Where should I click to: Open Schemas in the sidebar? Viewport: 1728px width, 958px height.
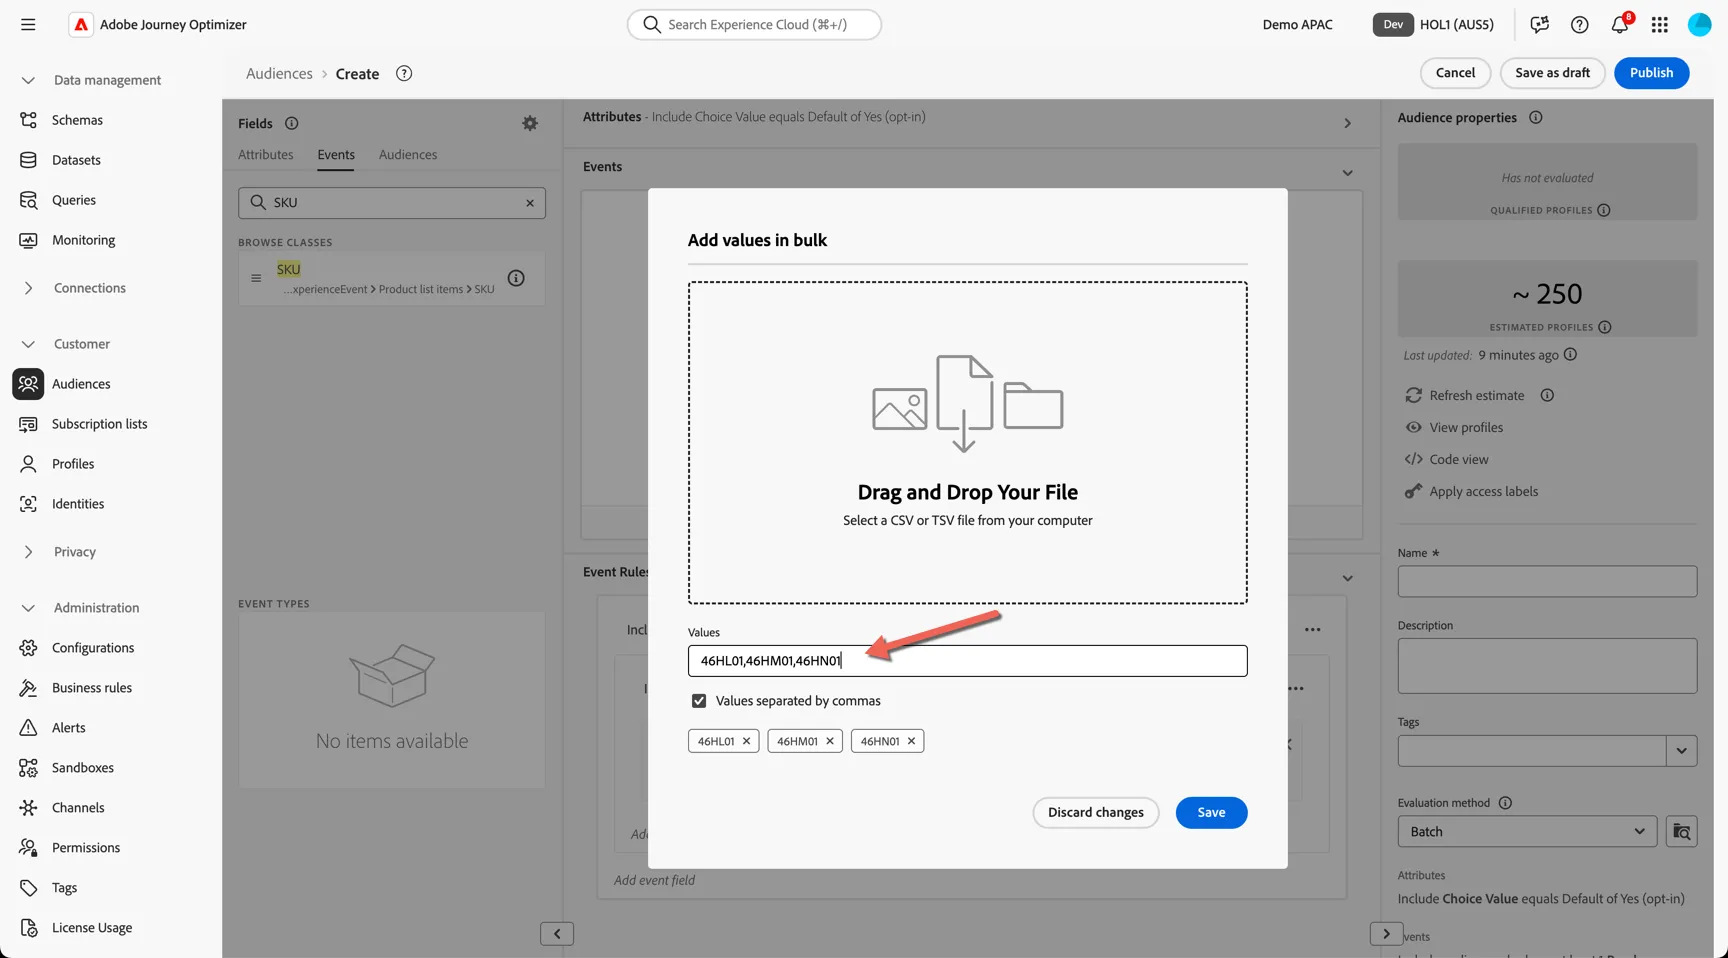point(77,120)
